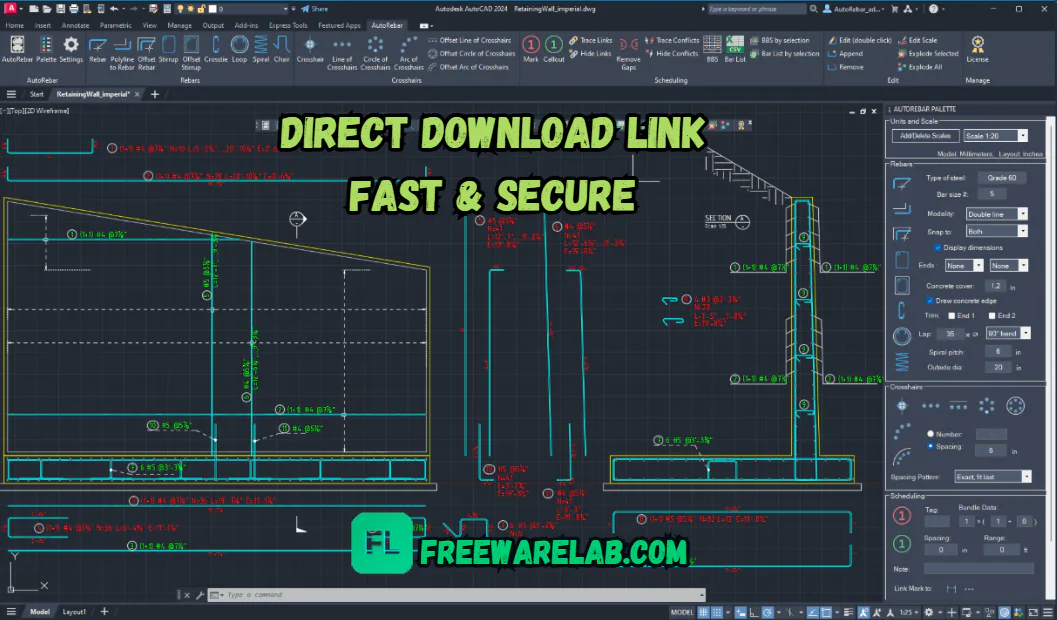Image resolution: width=1057 pixels, height=620 pixels.
Task: Click the spiral icon in palette Rebars section
Action: click(x=902, y=361)
